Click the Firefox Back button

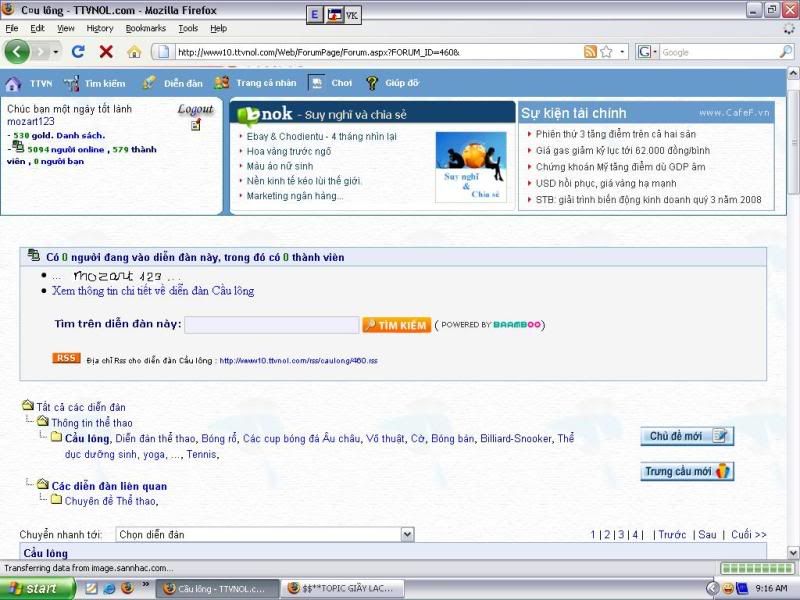tap(17, 52)
